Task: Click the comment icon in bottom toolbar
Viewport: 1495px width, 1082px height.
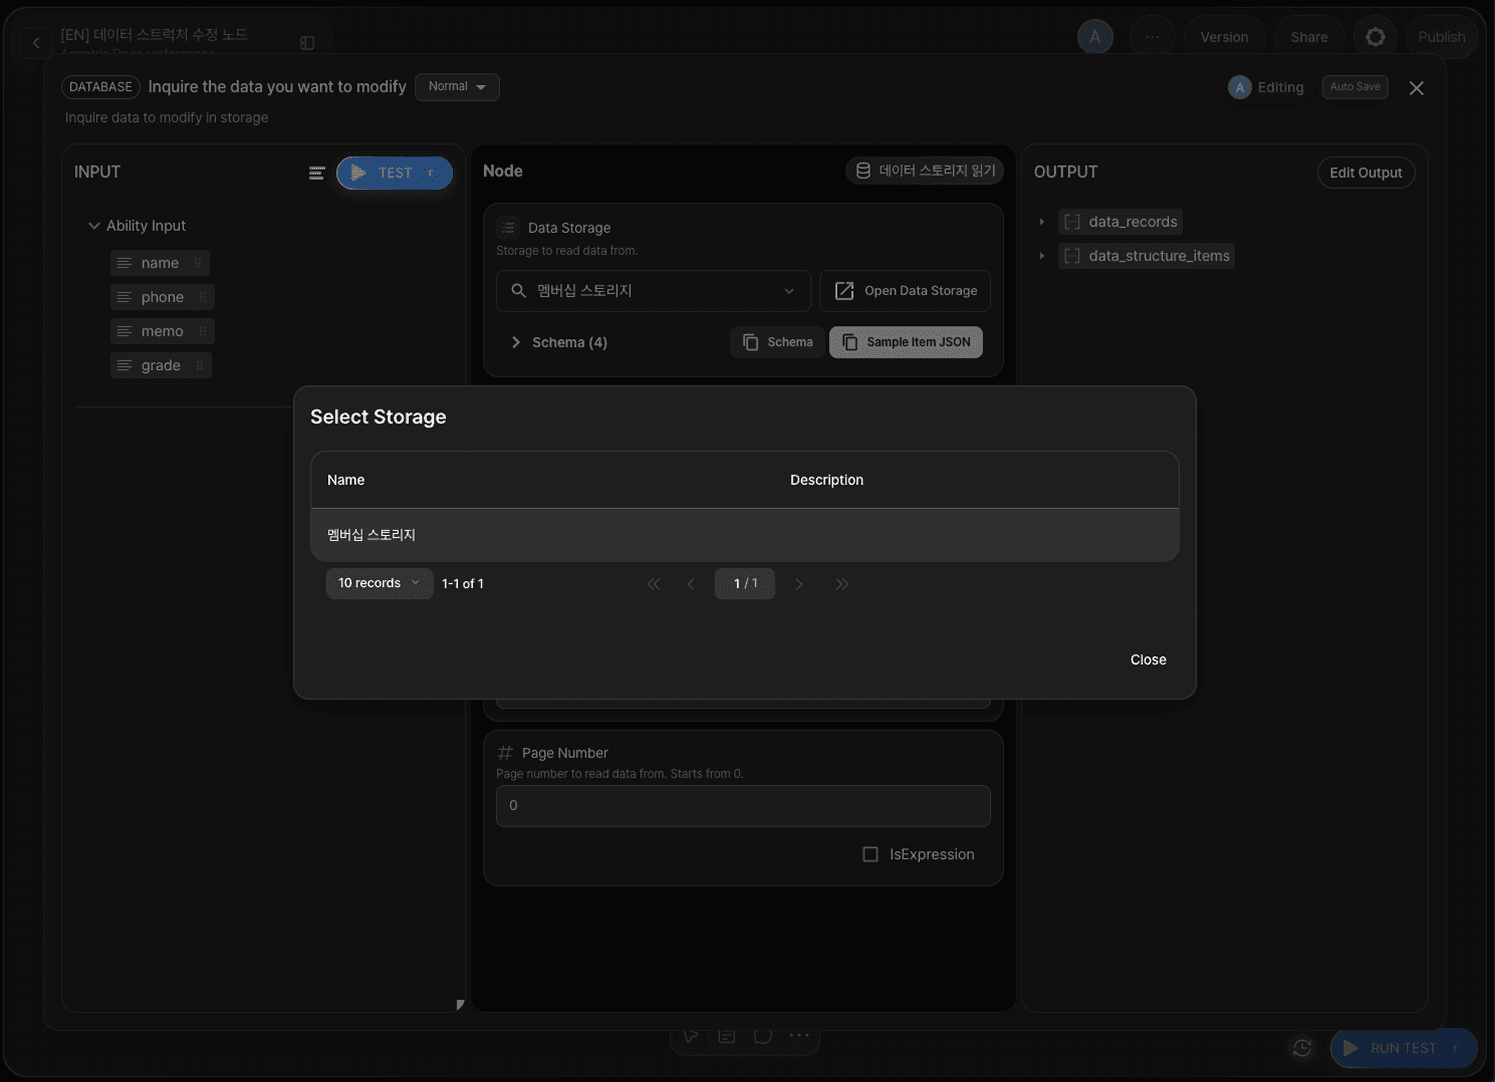Action: click(x=763, y=1036)
